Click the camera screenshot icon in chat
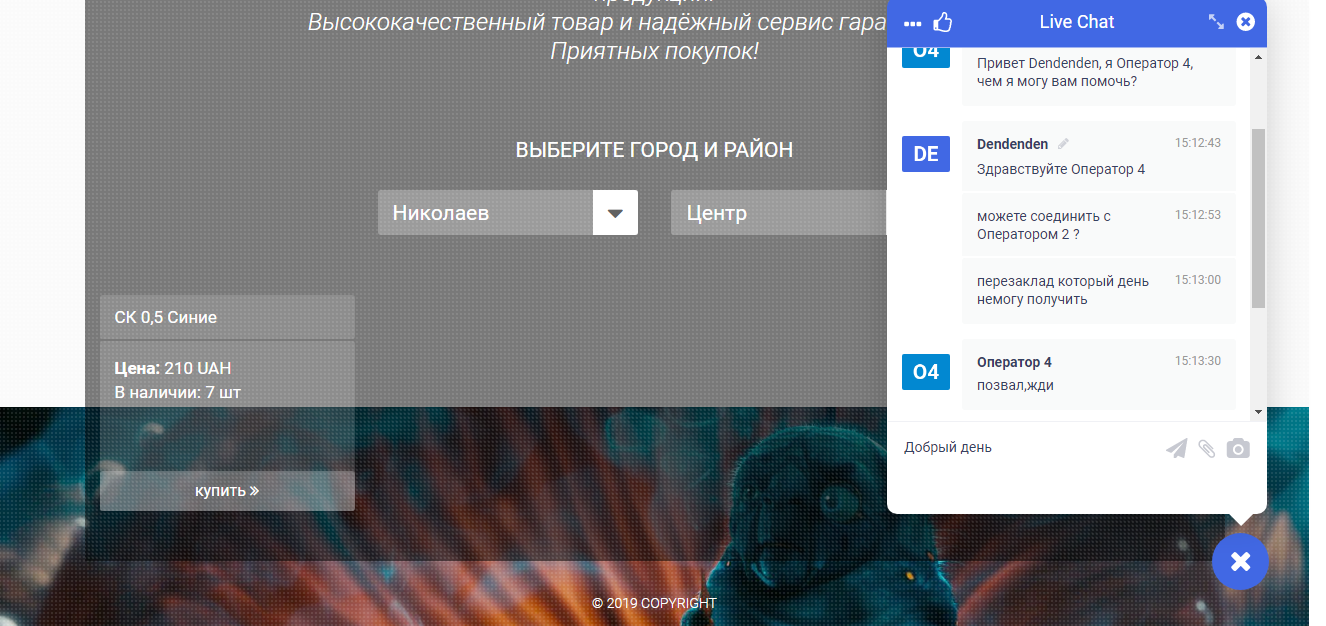 [1238, 449]
